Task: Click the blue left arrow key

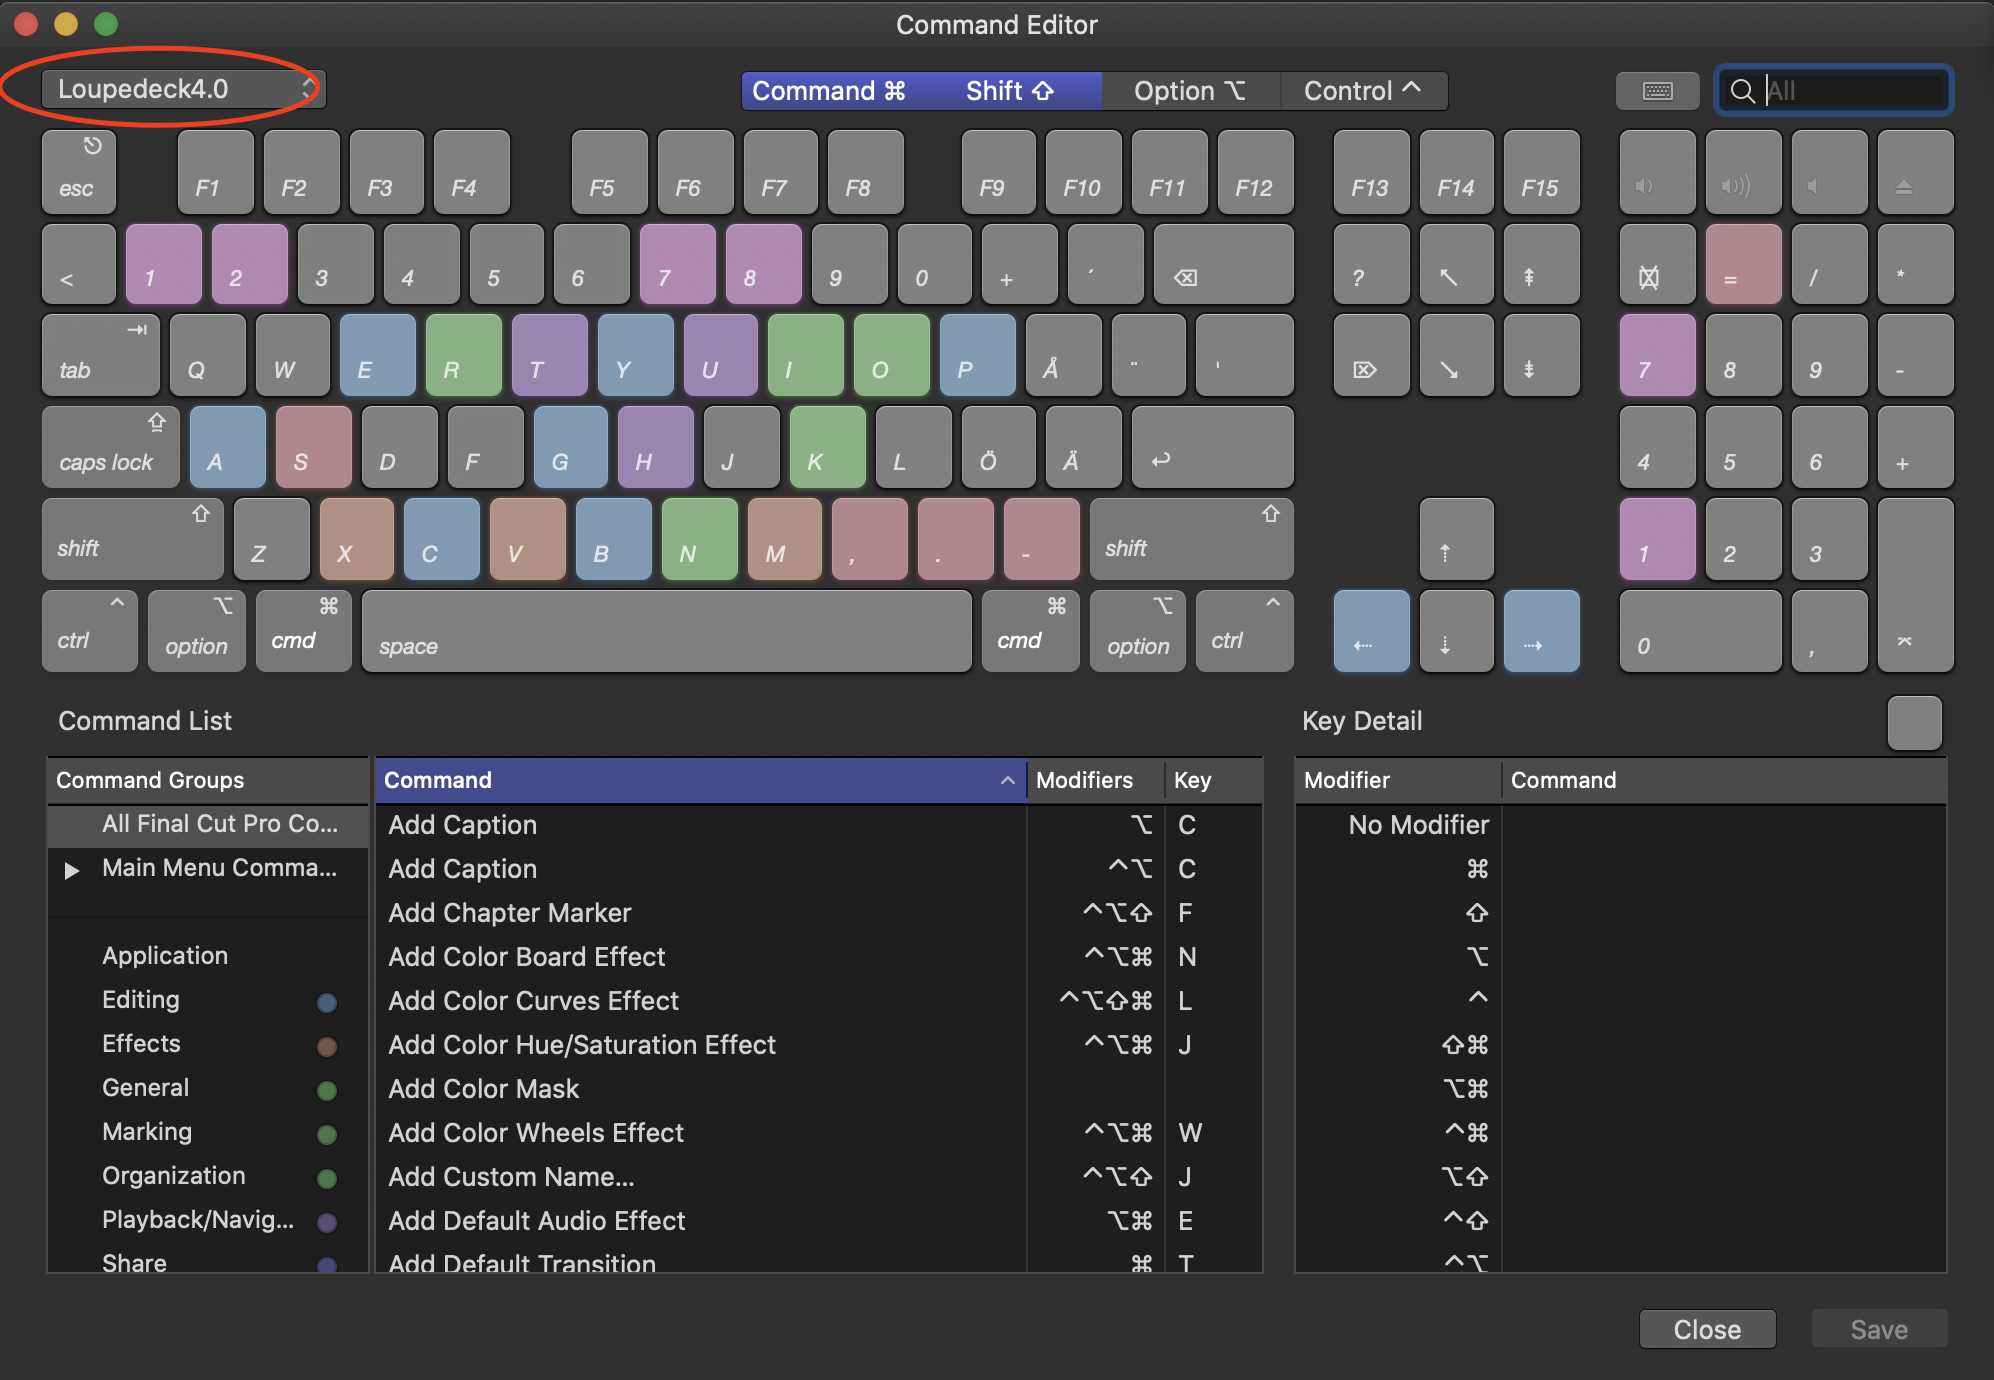Action: pyautogui.click(x=1371, y=631)
